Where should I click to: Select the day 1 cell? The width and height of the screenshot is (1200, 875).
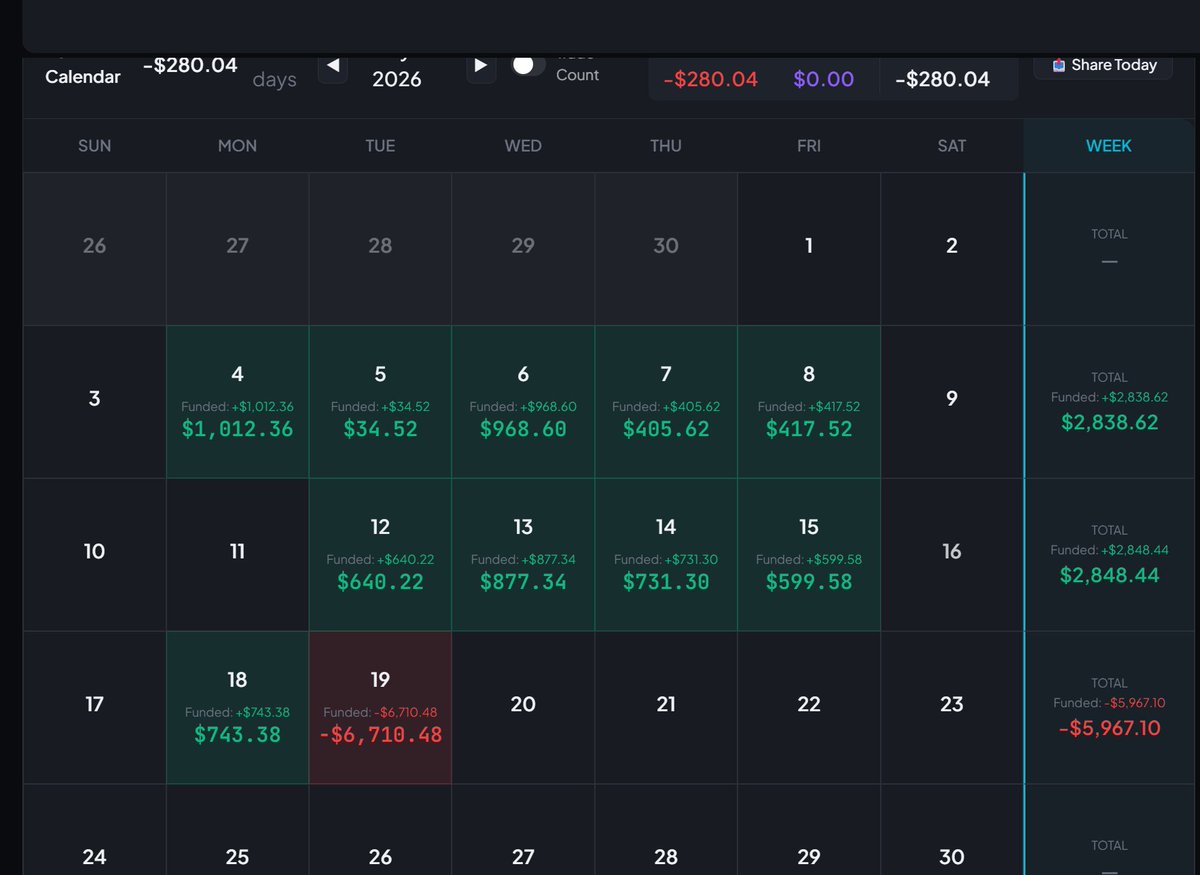[x=809, y=249]
